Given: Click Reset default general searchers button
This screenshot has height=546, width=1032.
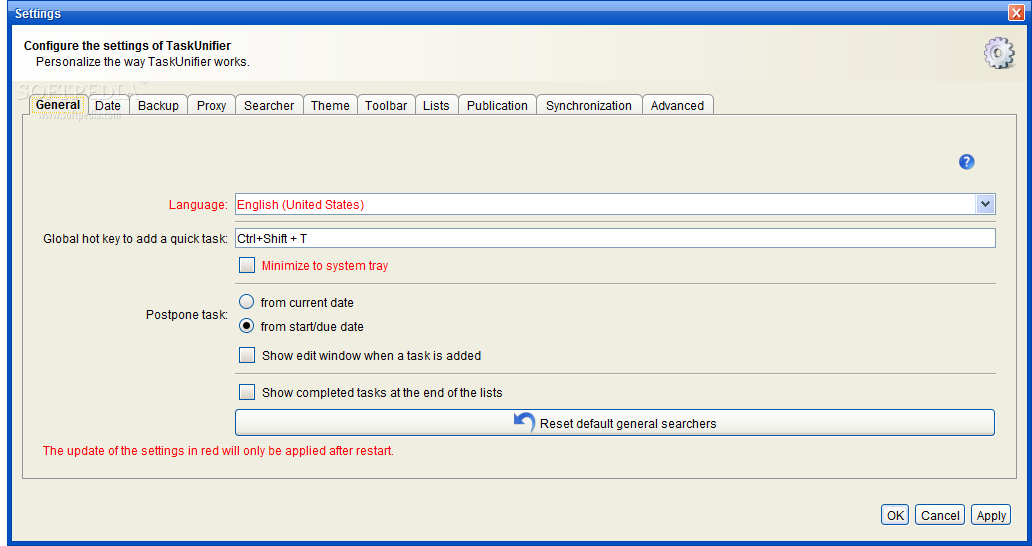Looking at the screenshot, I should (x=615, y=422).
